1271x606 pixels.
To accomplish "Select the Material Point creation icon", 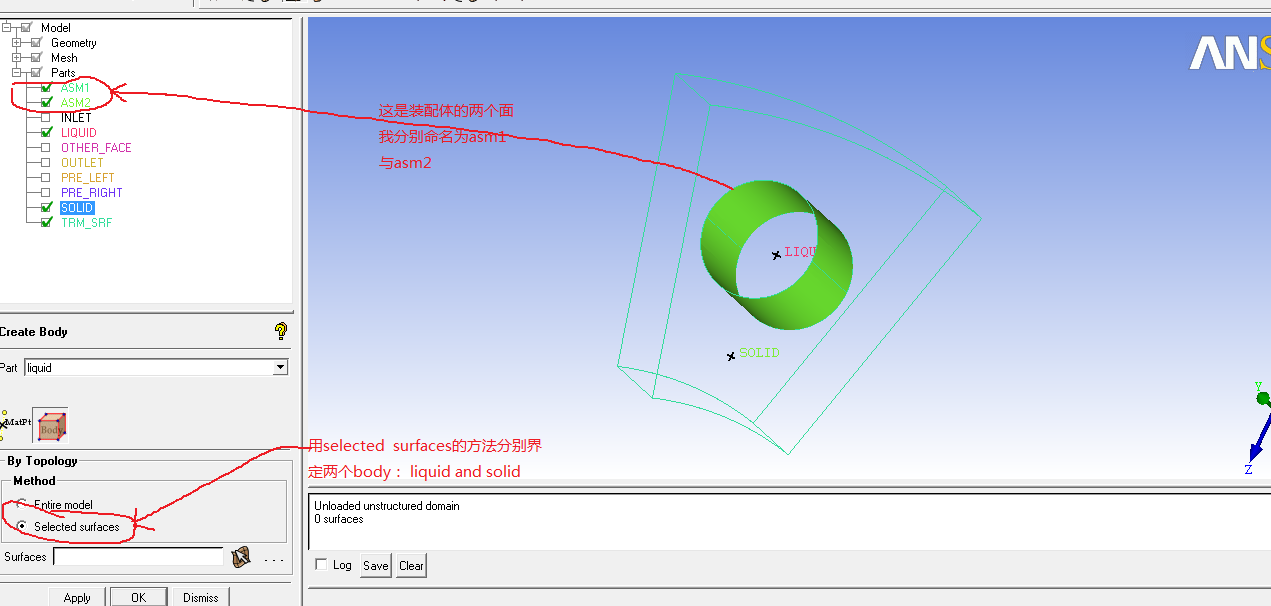I will (x=12, y=424).
